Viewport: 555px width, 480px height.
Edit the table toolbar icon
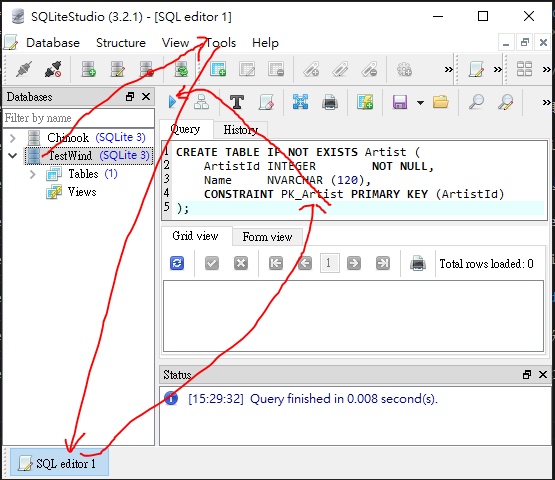247,69
